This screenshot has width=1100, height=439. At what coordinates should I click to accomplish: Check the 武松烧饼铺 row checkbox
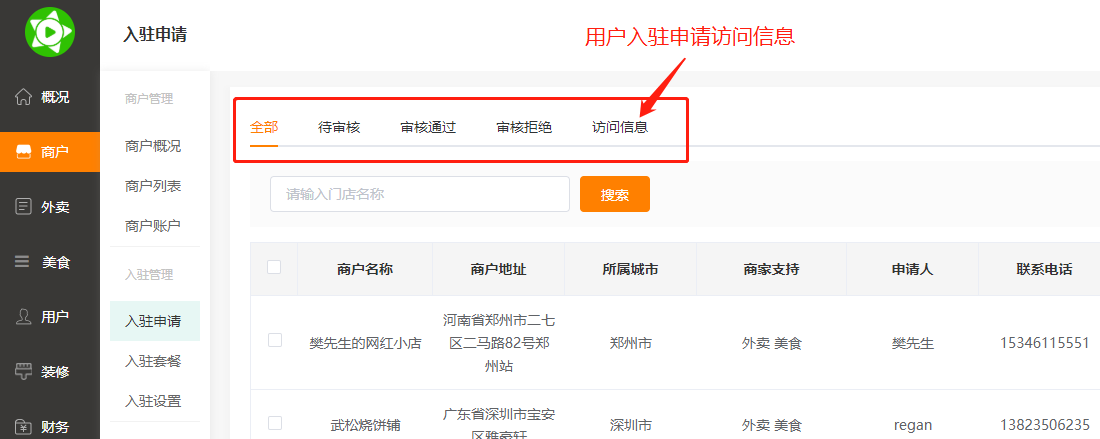[275, 423]
